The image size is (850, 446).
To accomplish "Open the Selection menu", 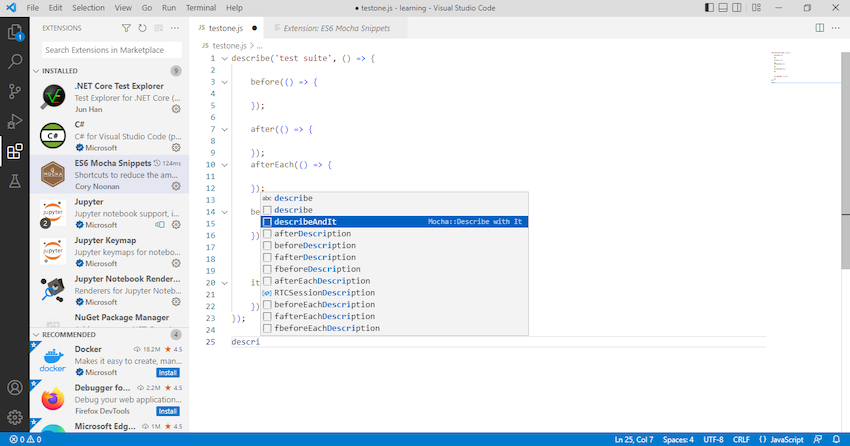I will click(88, 8).
